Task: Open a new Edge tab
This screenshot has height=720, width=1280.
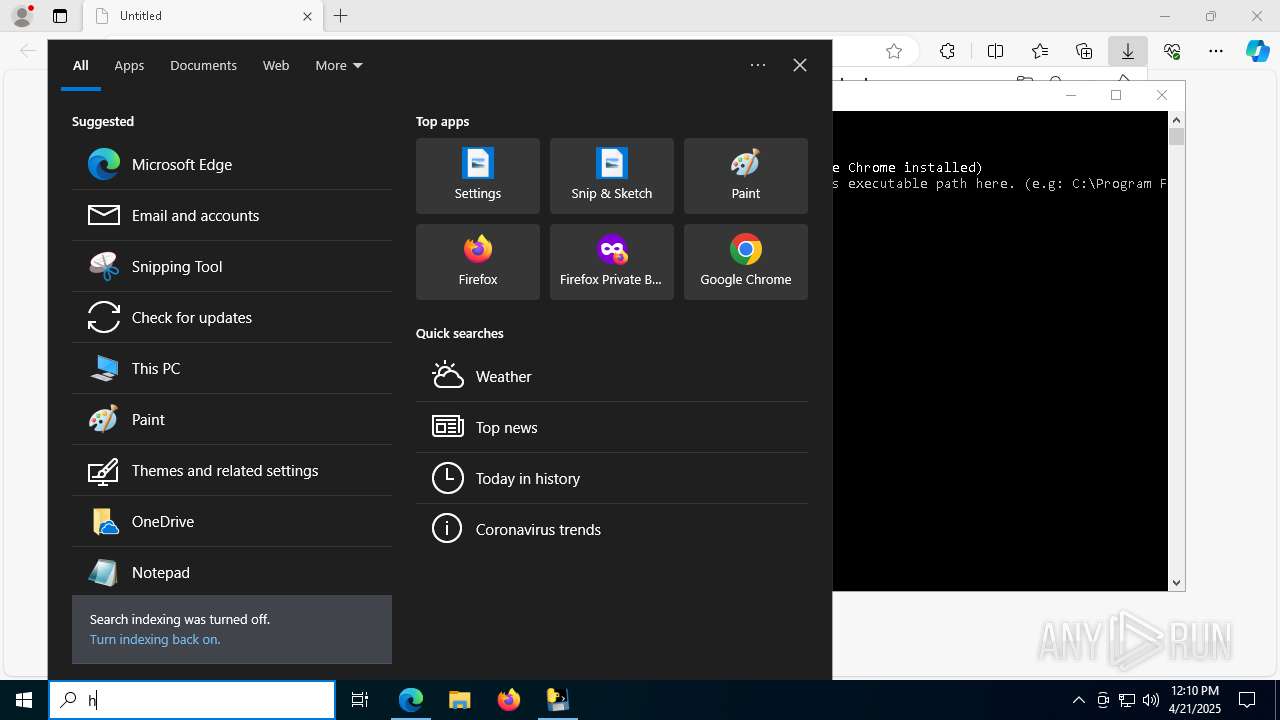Action: (x=341, y=16)
